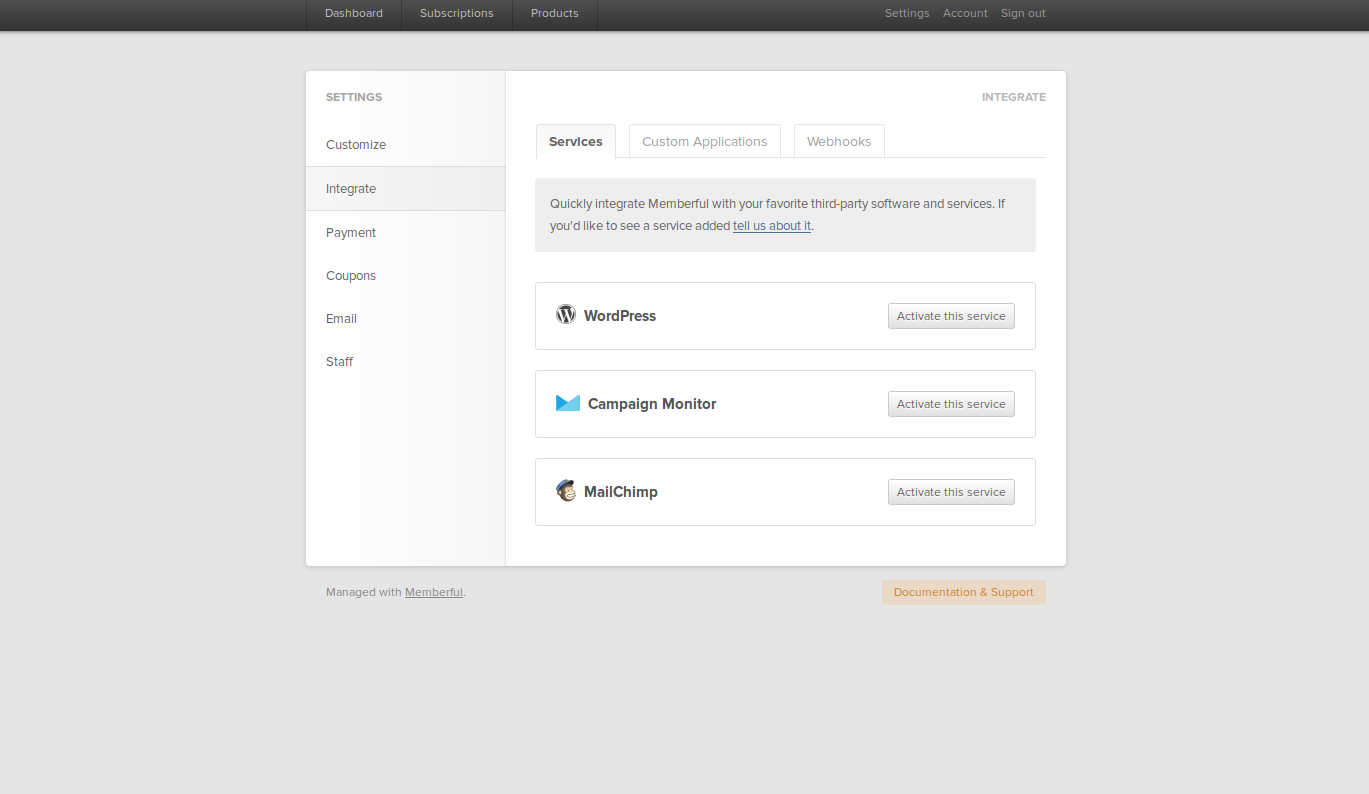Click the 'tell us about it' link
This screenshot has width=1369, height=794.
pos(772,226)
